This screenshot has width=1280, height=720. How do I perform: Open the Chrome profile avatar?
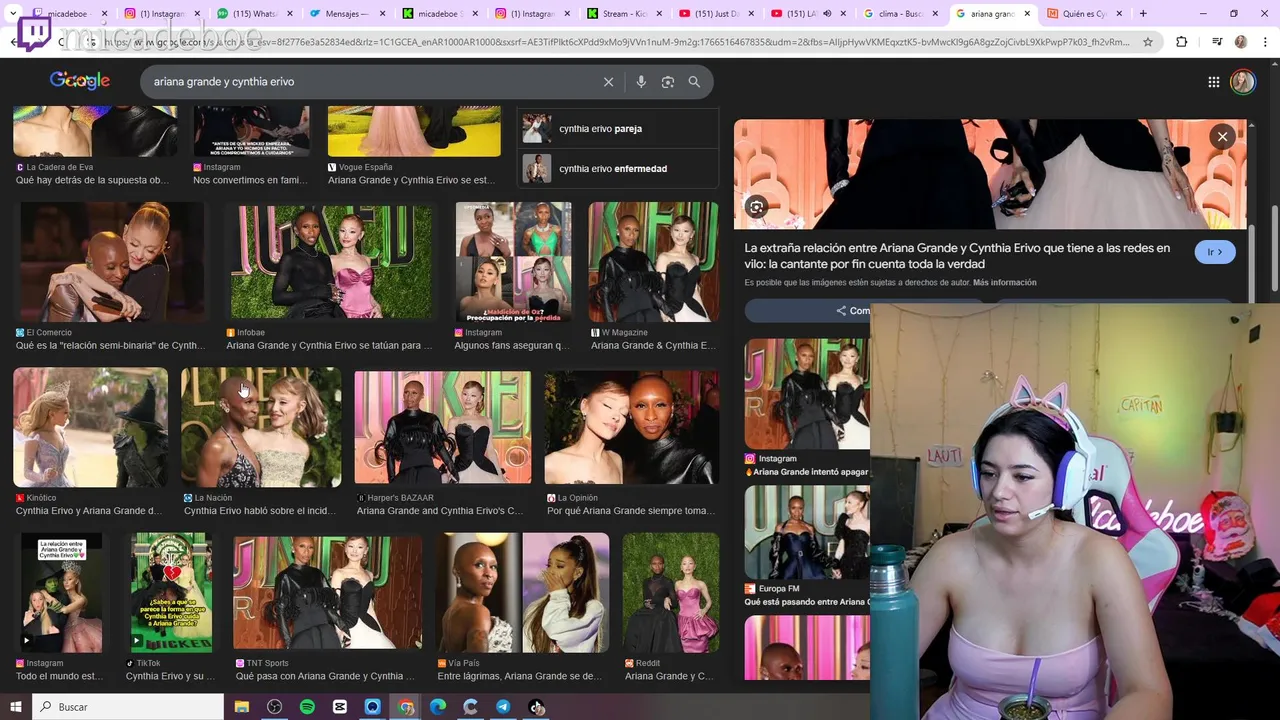click(1241, 42)
